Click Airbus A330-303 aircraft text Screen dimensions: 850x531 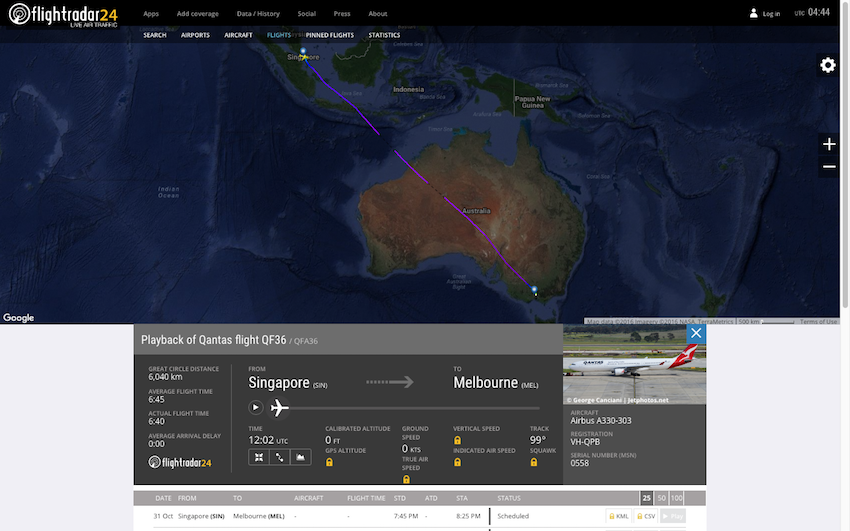(601, 420)
